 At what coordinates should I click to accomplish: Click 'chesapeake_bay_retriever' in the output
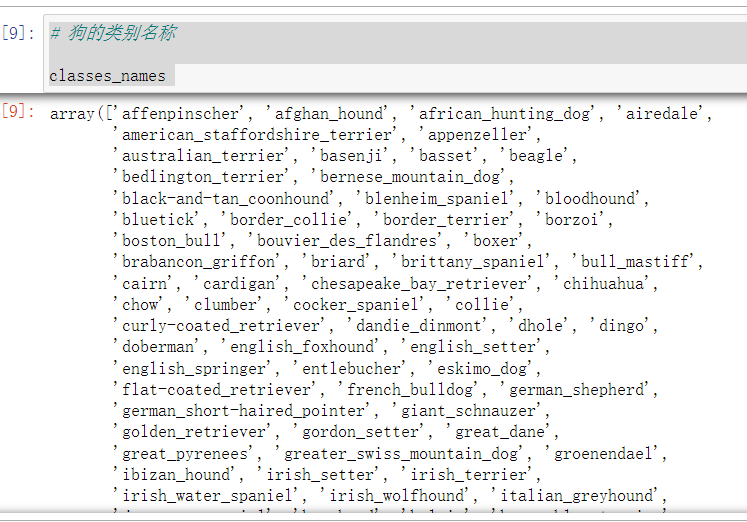[419, 283]
